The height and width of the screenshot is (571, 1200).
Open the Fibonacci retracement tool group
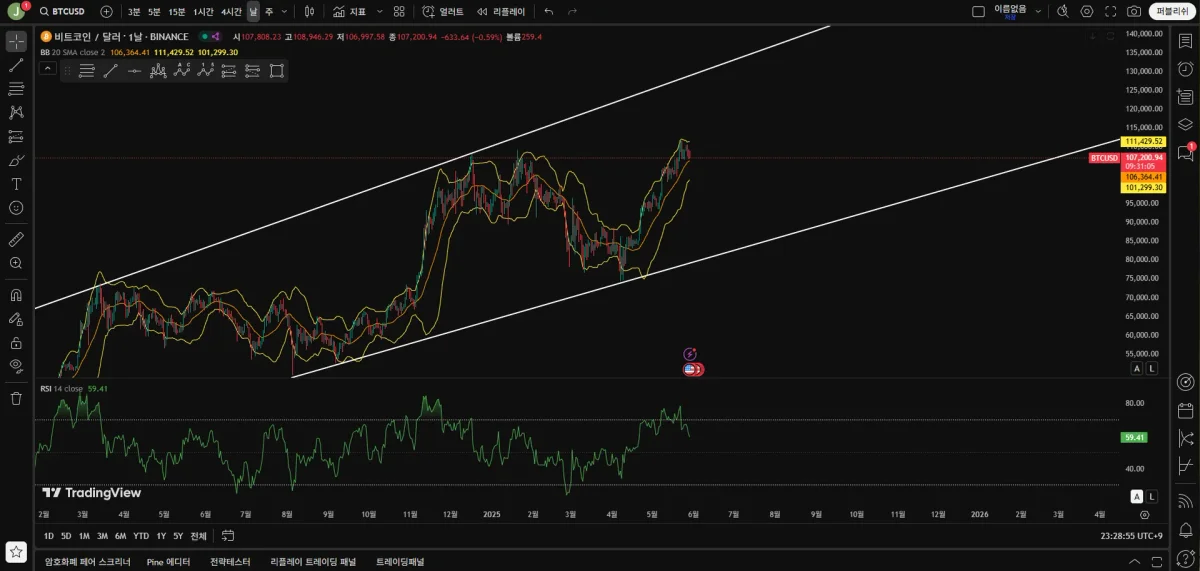click(x=16, y=89)
